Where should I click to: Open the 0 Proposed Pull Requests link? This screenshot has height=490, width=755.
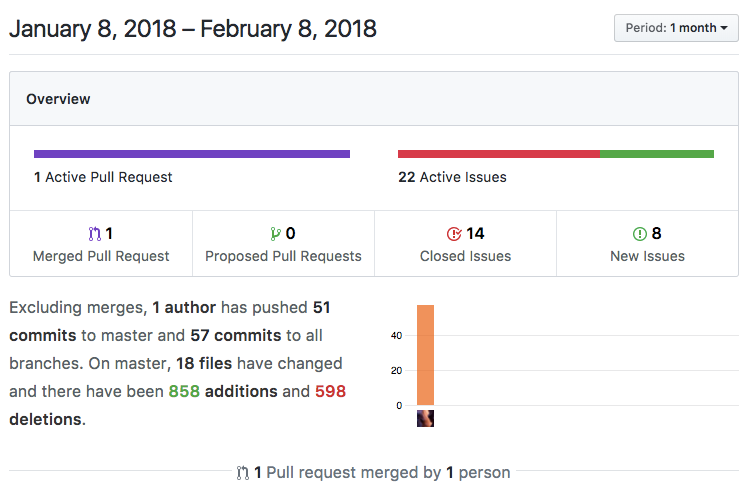[283, 244]
